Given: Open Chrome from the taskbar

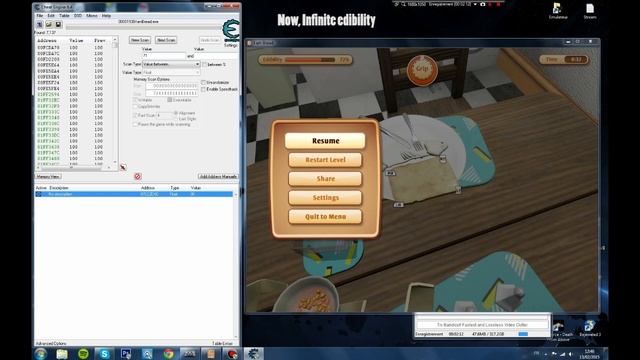Looking at the screenshot, I should [168, 353].
